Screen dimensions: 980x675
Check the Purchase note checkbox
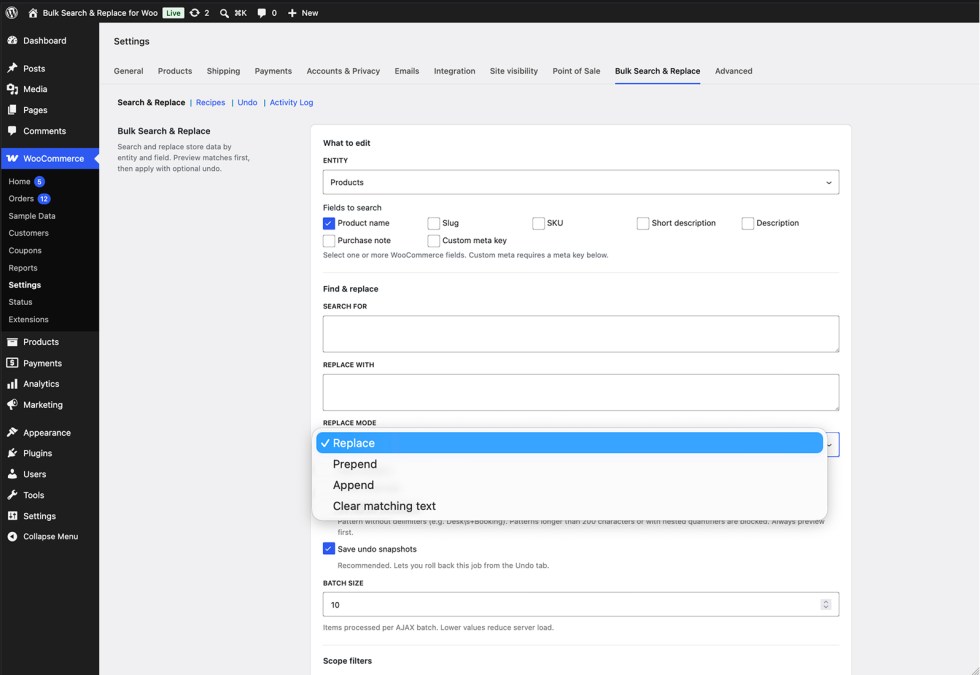tap(329, 241)
